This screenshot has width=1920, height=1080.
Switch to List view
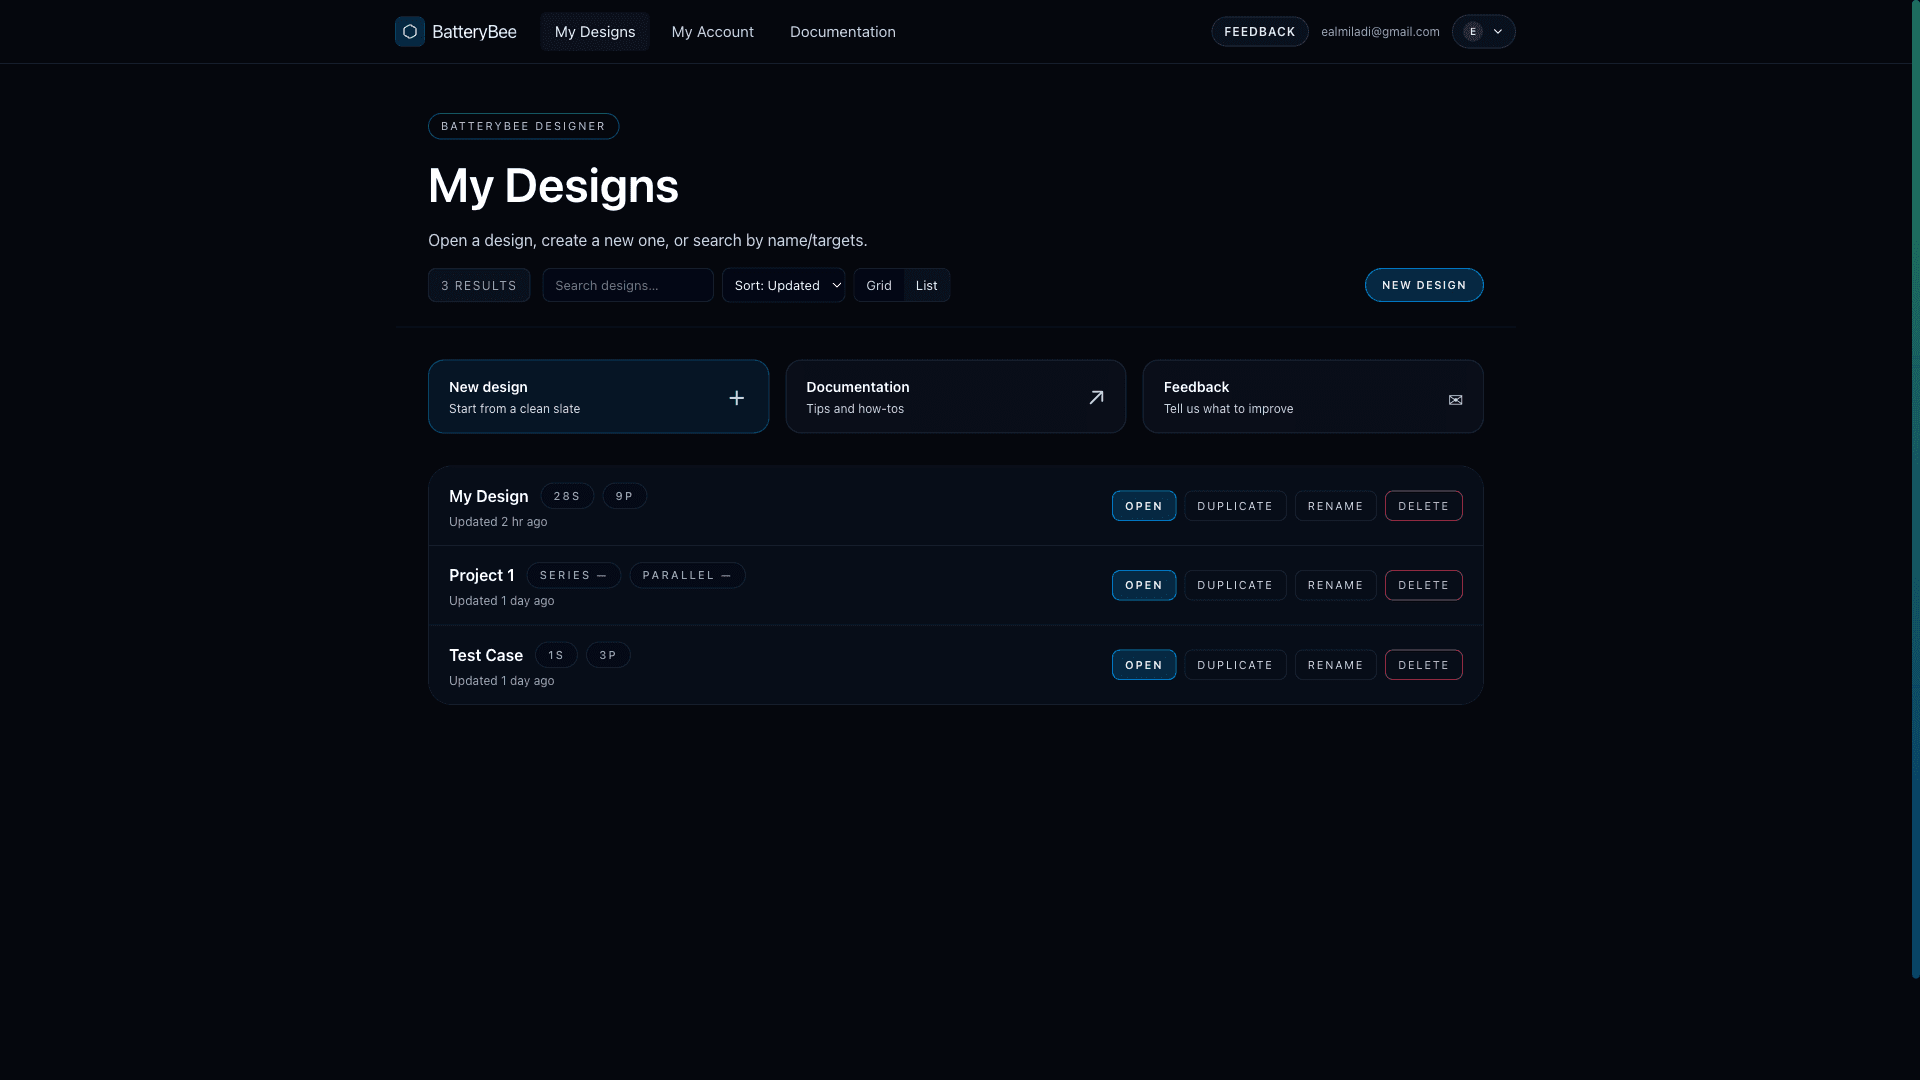pyautogui.click(x=926, y=285)
